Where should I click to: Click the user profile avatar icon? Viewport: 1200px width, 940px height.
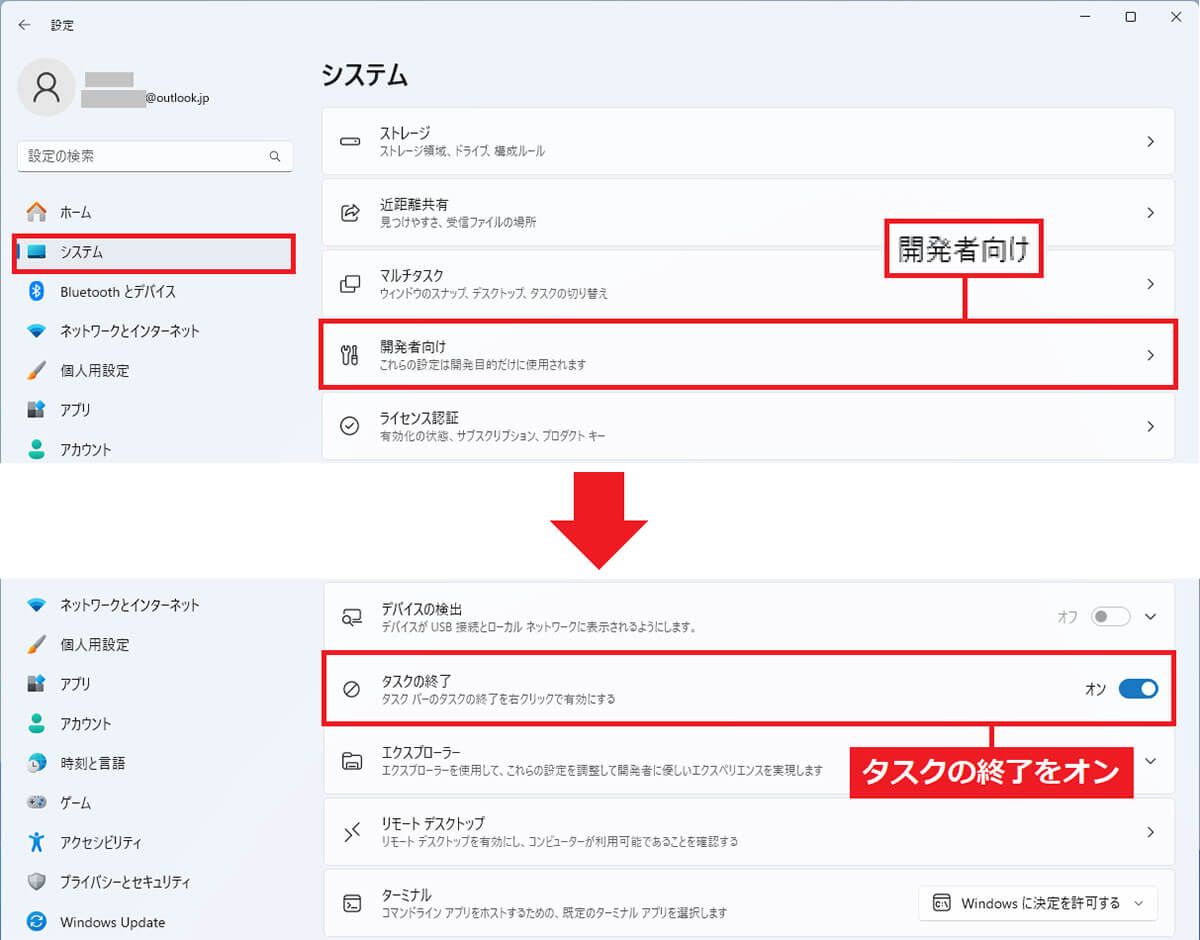(x=46, y=87)
